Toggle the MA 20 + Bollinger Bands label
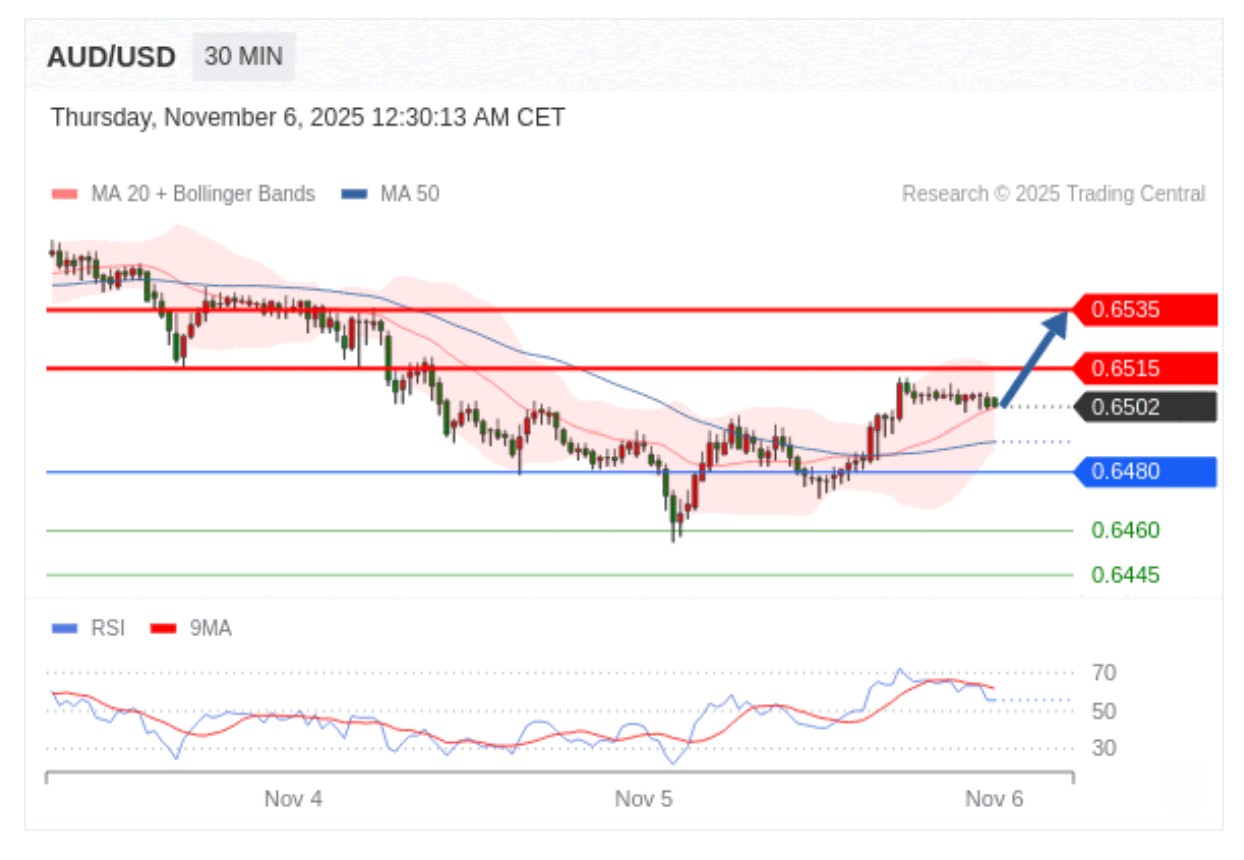 pos(203,194)
